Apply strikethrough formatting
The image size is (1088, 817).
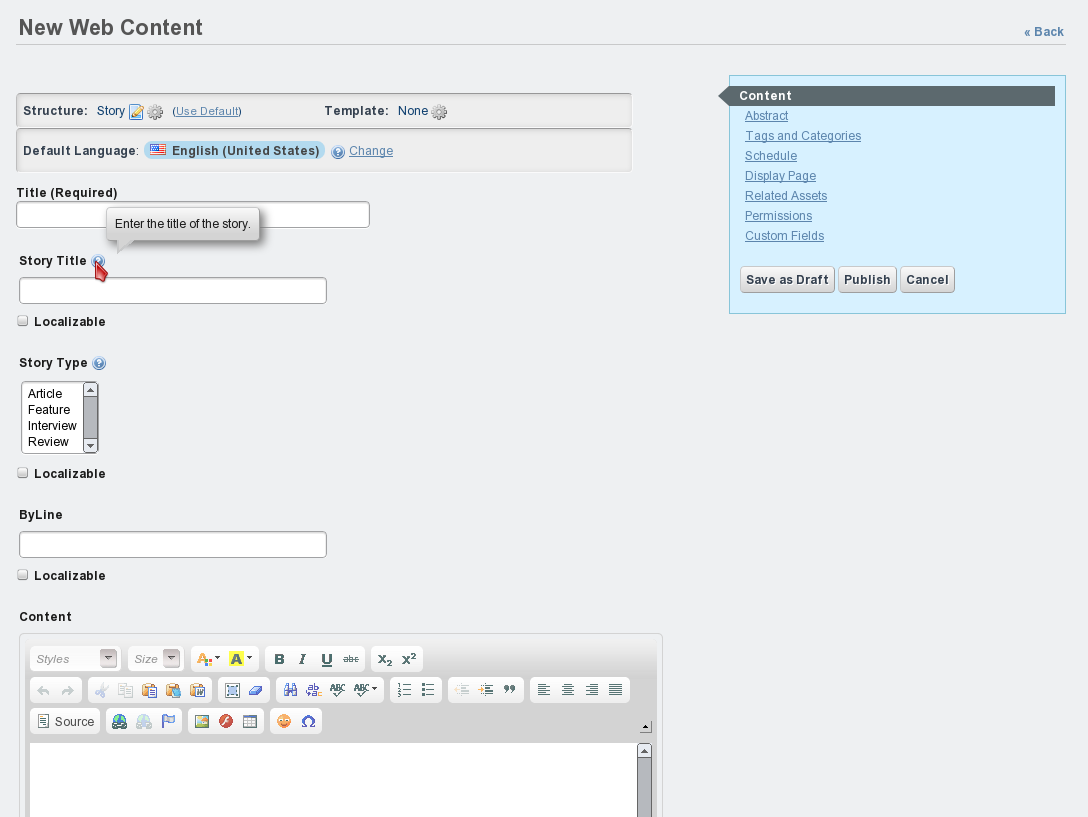351,659
